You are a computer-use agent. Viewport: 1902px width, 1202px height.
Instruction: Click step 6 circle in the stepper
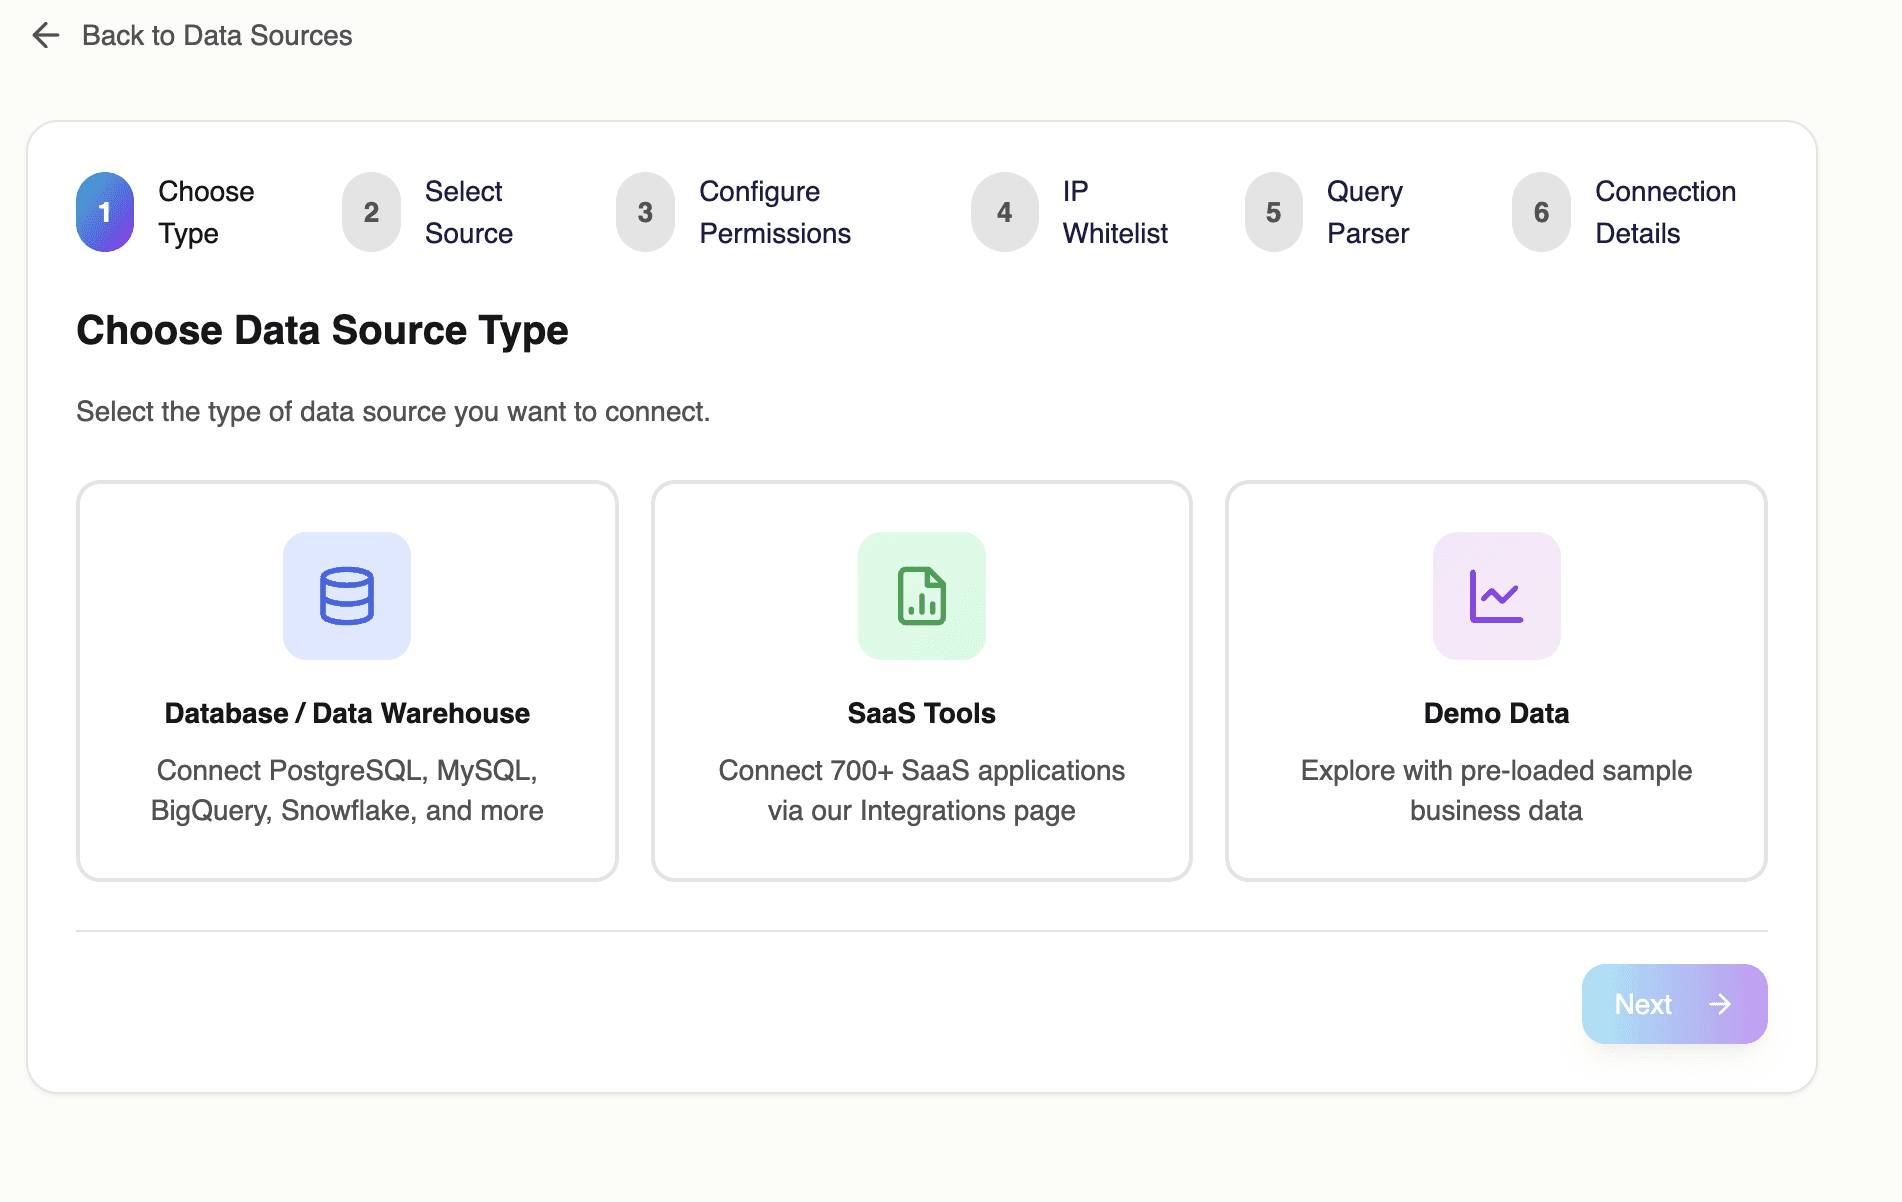point(1541,212)
